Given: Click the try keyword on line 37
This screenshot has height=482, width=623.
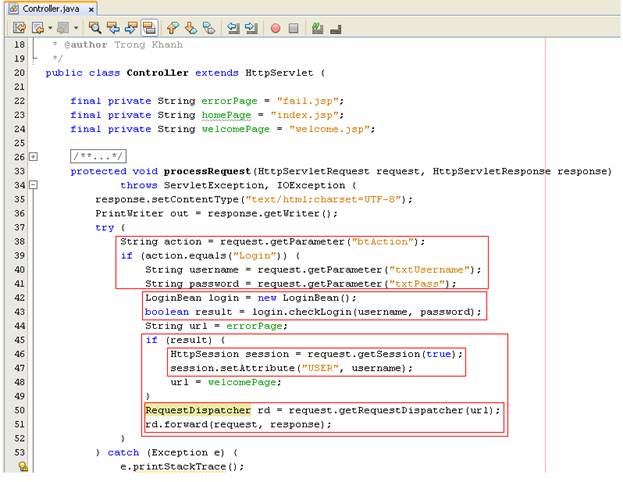Looking at the screenshot, I should coord(104,228).
